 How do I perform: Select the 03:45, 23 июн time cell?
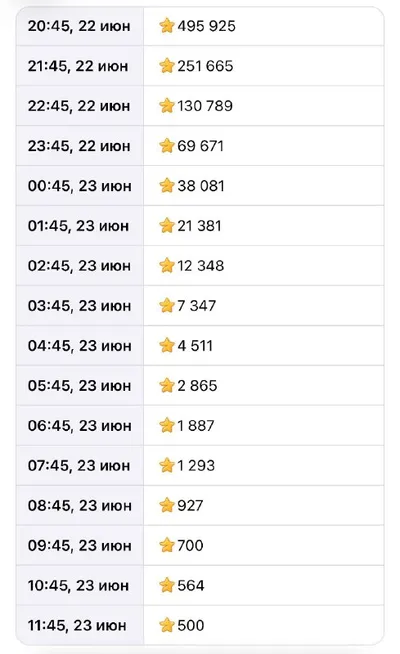pyautogui.click(x=80, y=306)
